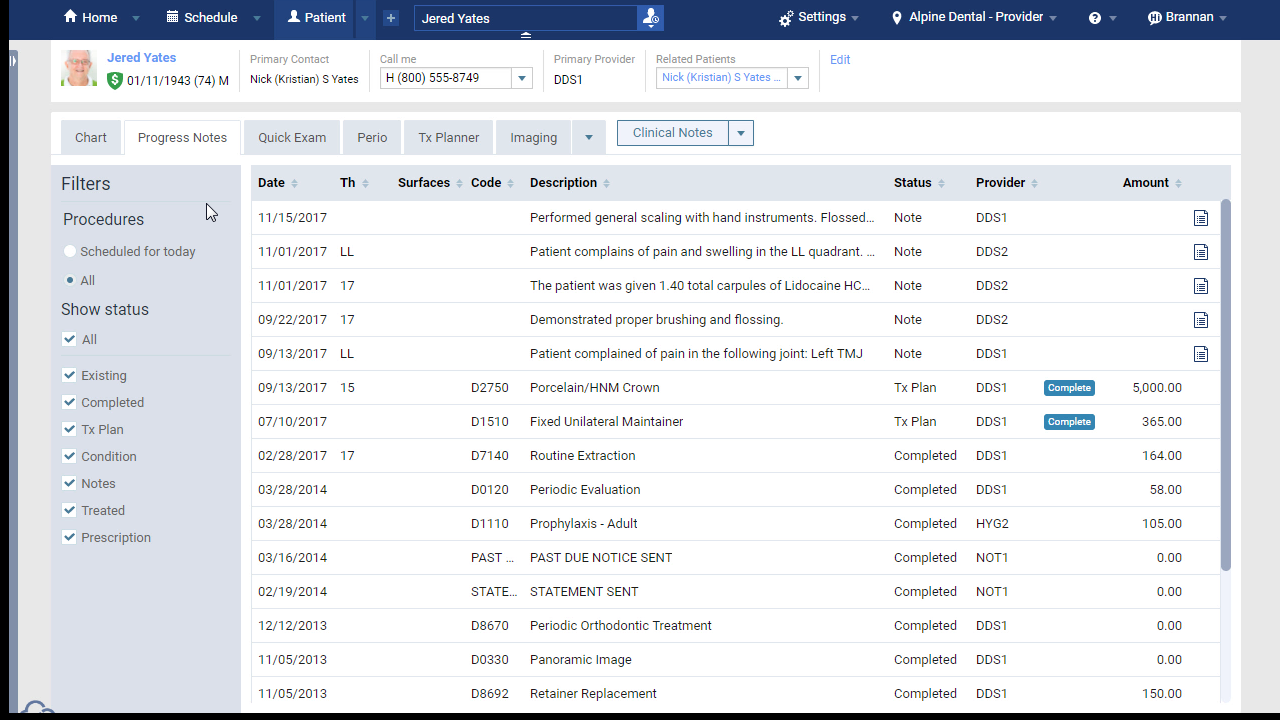Screen dimensions: 1280x720
Task: Expand the Clinical Notes dropdown arrow
Action: click(740, 133)
